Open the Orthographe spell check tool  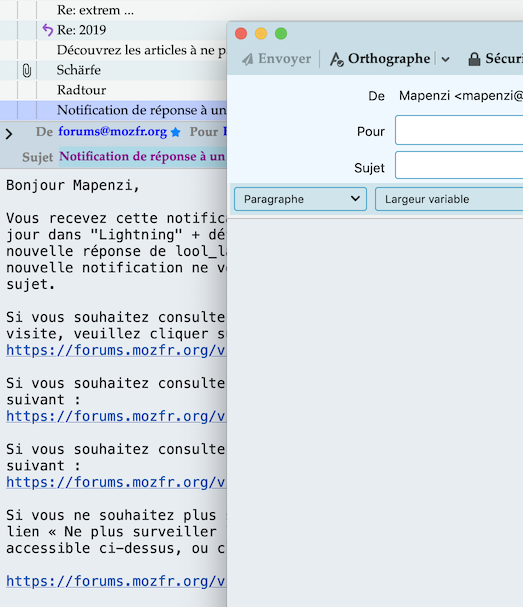click(x=379, y=59)
